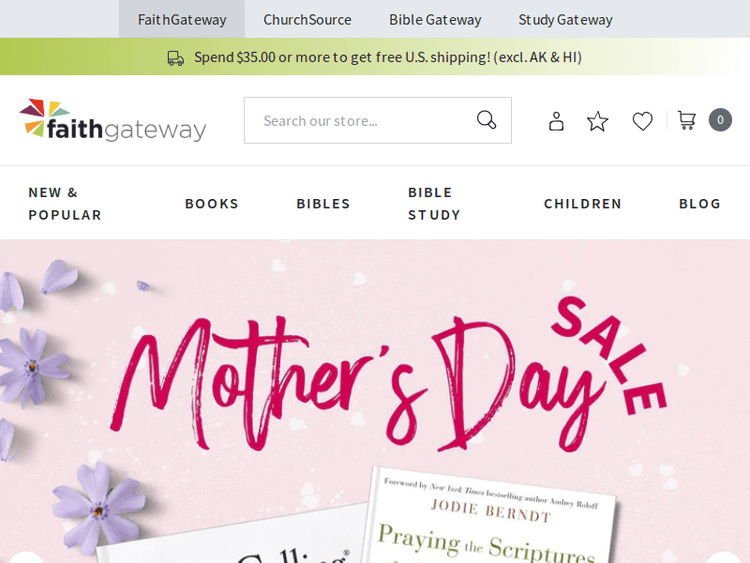Focus the Search our store field
Viewport: 750px width, 563px height.
(x=378, y=121)
